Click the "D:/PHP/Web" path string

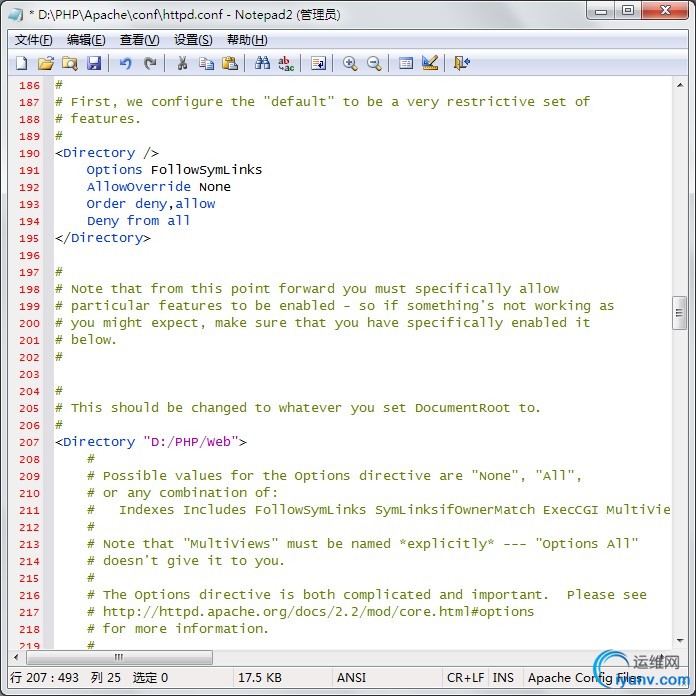pyautogui.click(x=191, y=442)
